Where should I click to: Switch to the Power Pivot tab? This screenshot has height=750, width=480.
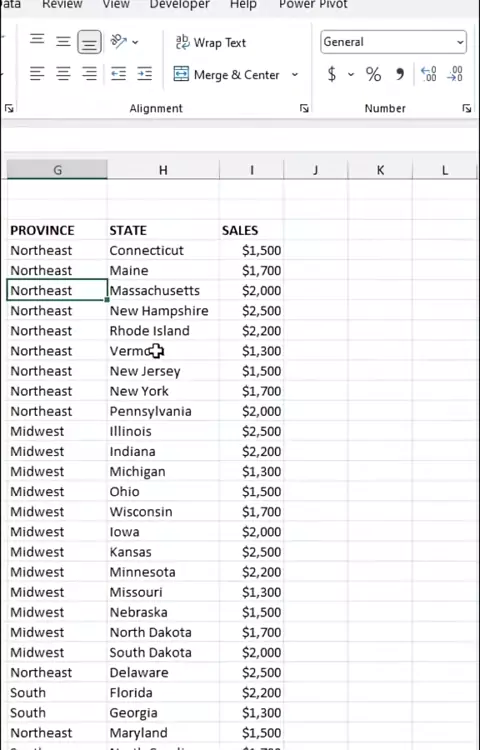point(313,4)
